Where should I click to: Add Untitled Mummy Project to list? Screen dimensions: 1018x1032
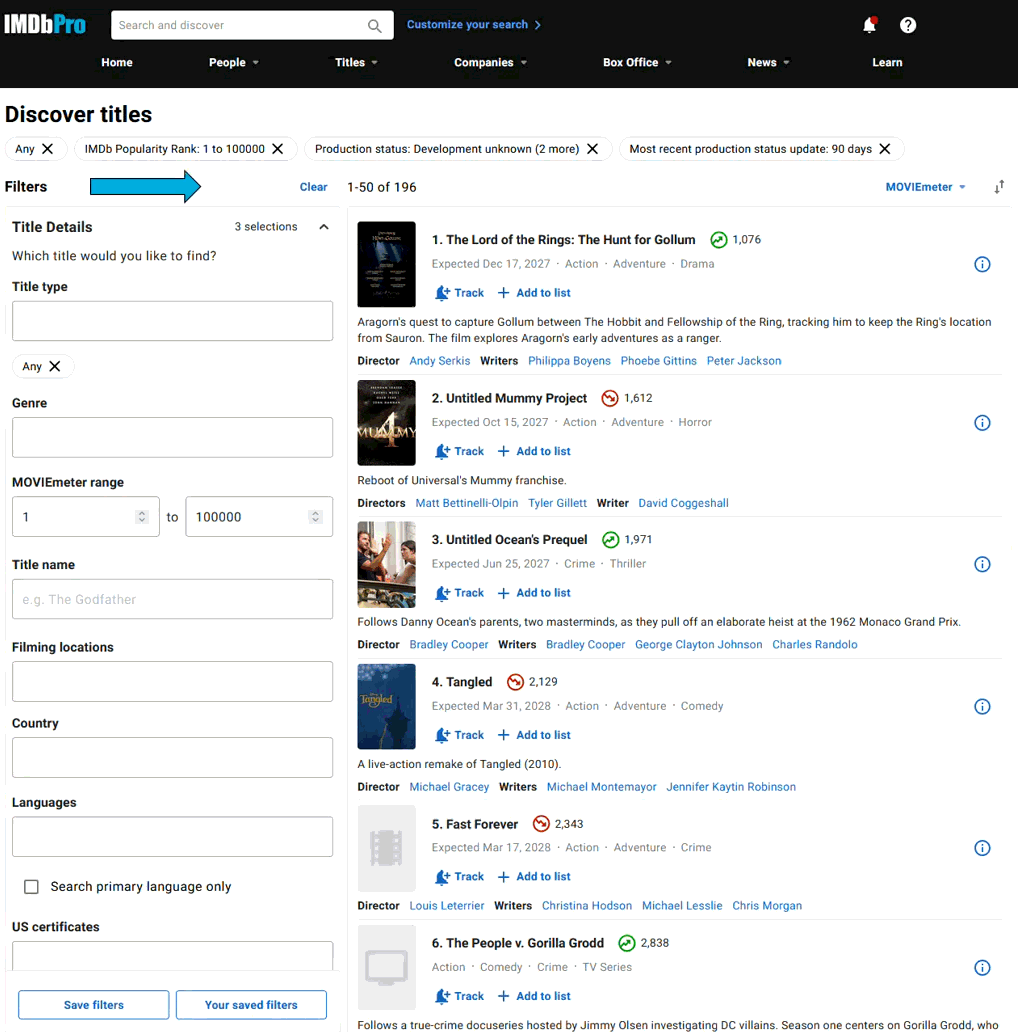[x=534, y=452]
